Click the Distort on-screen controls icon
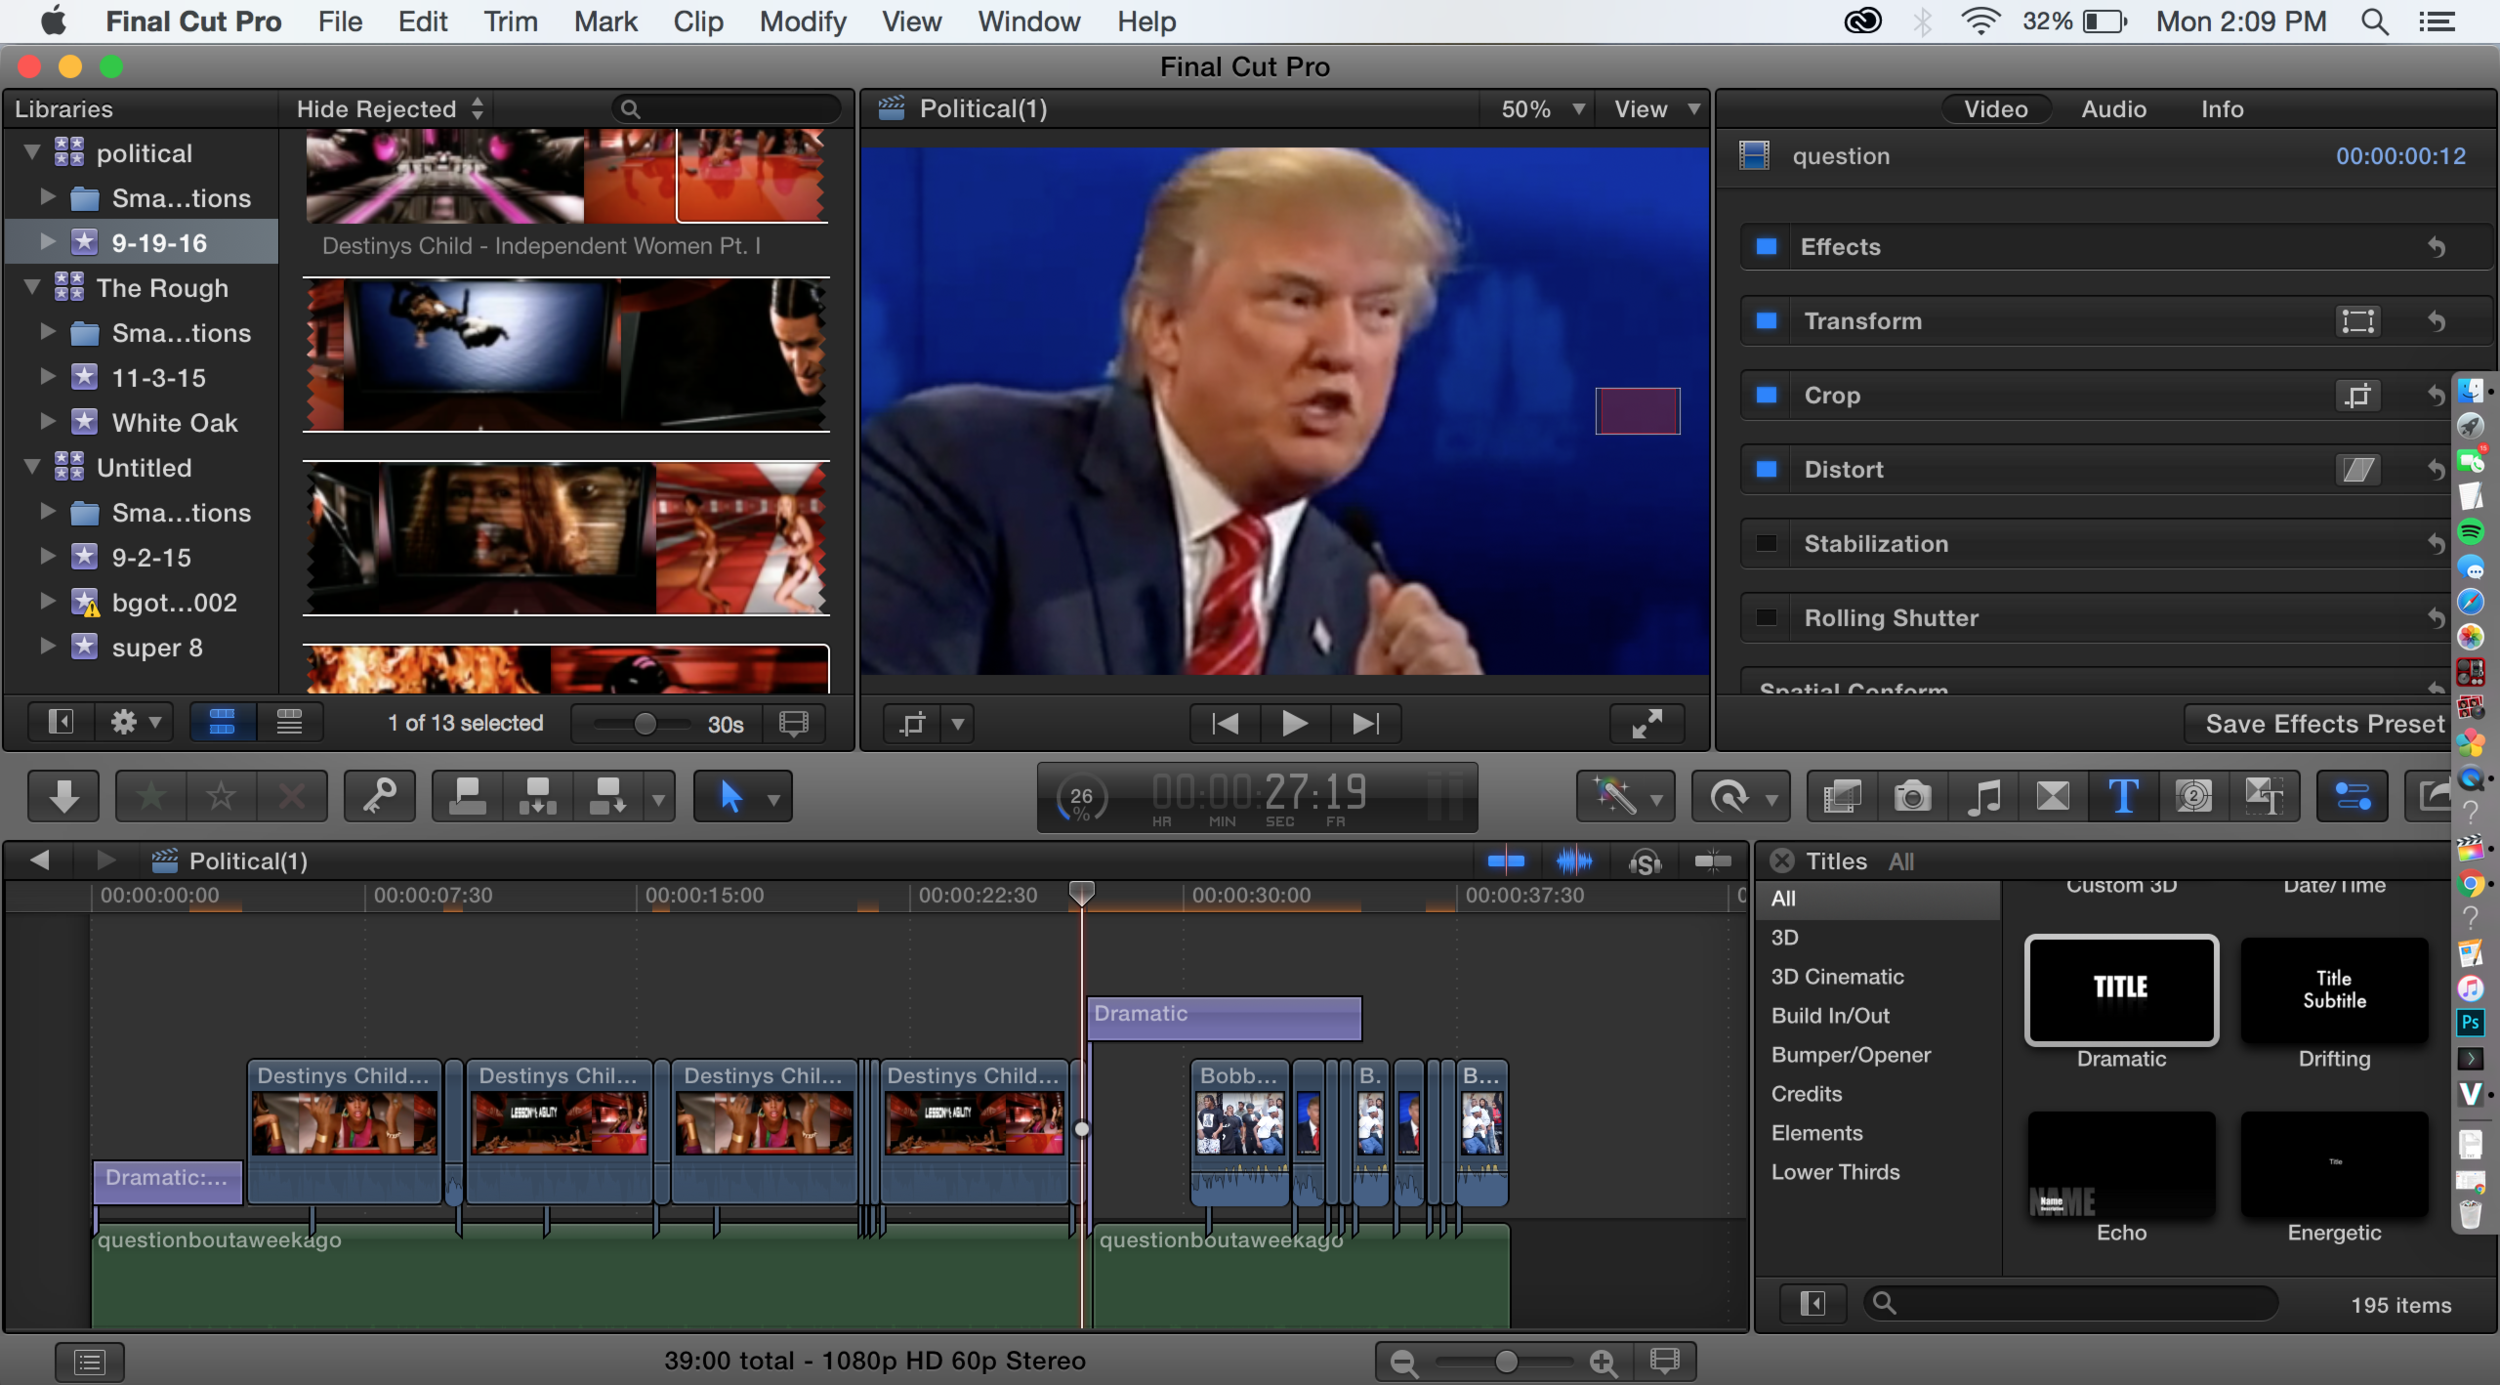 click(x=2358, y=469)
